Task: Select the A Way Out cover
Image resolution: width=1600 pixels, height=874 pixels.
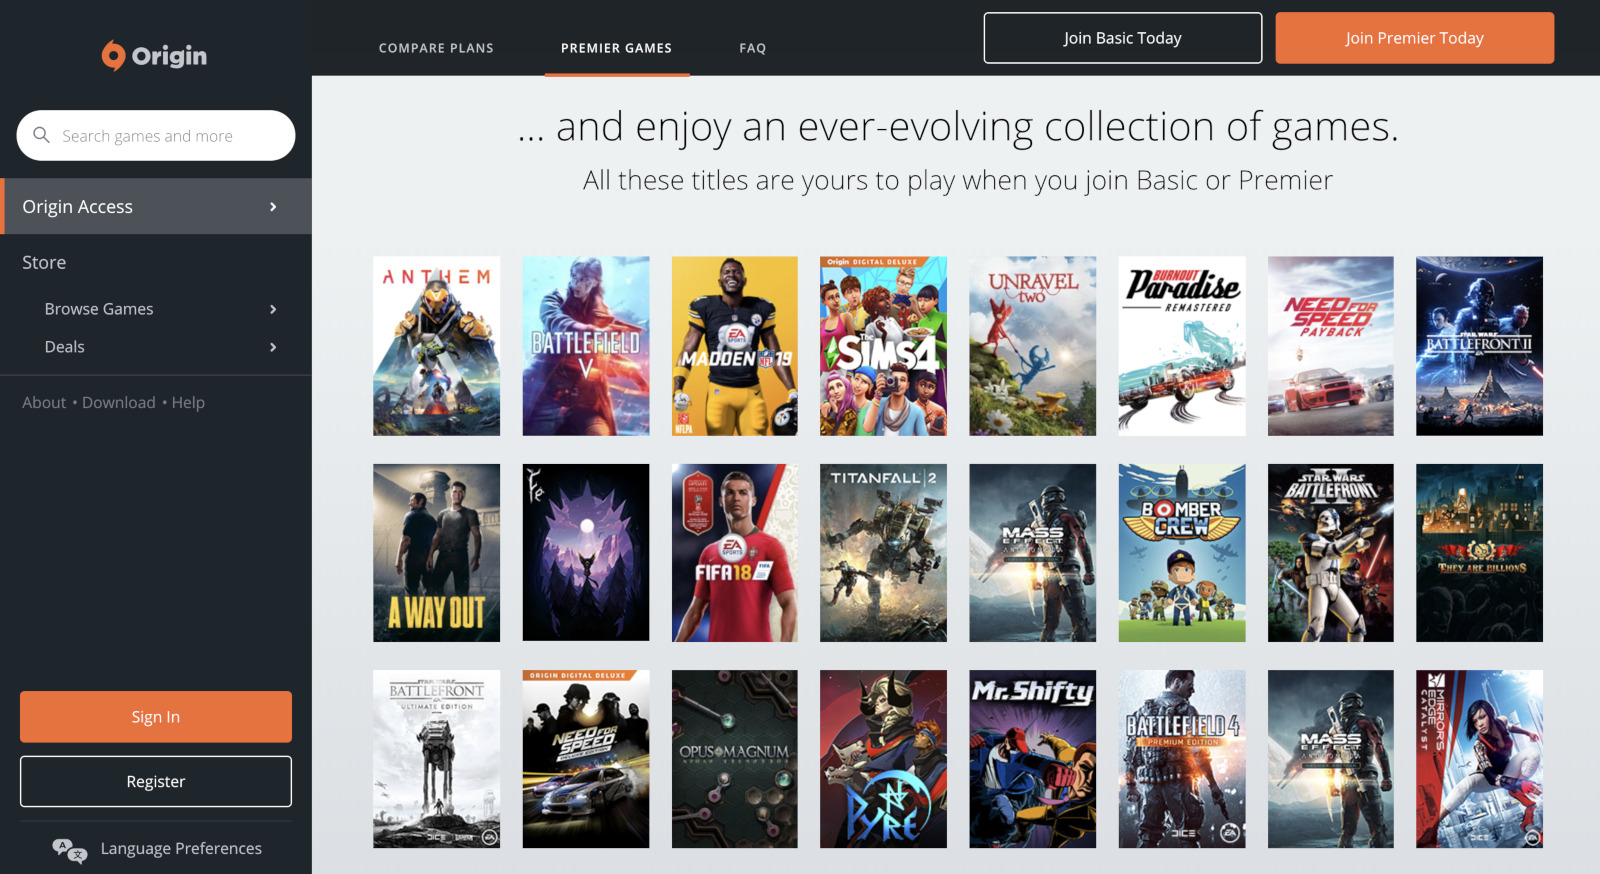Action: coord(436,553)
